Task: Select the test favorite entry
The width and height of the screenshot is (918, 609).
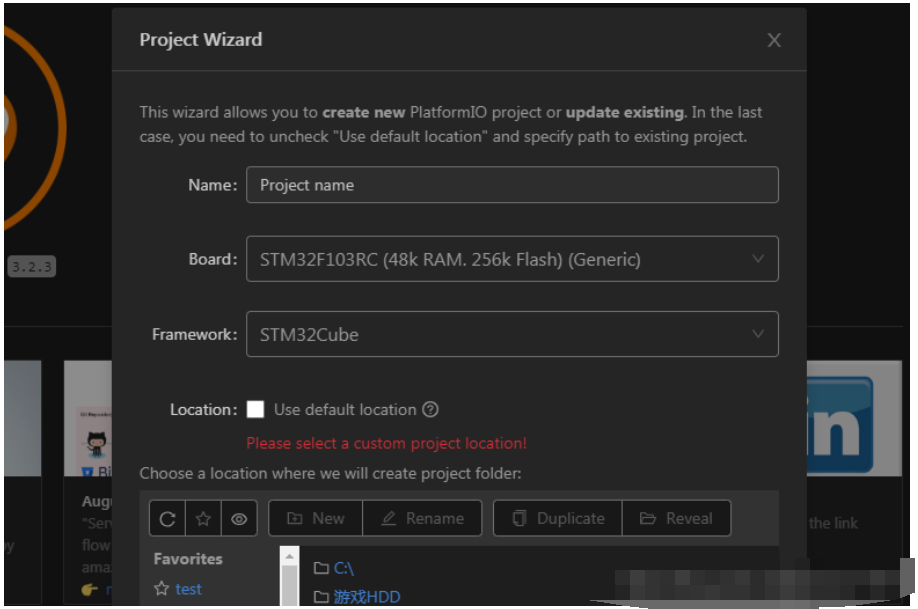Action: (188, 589)
